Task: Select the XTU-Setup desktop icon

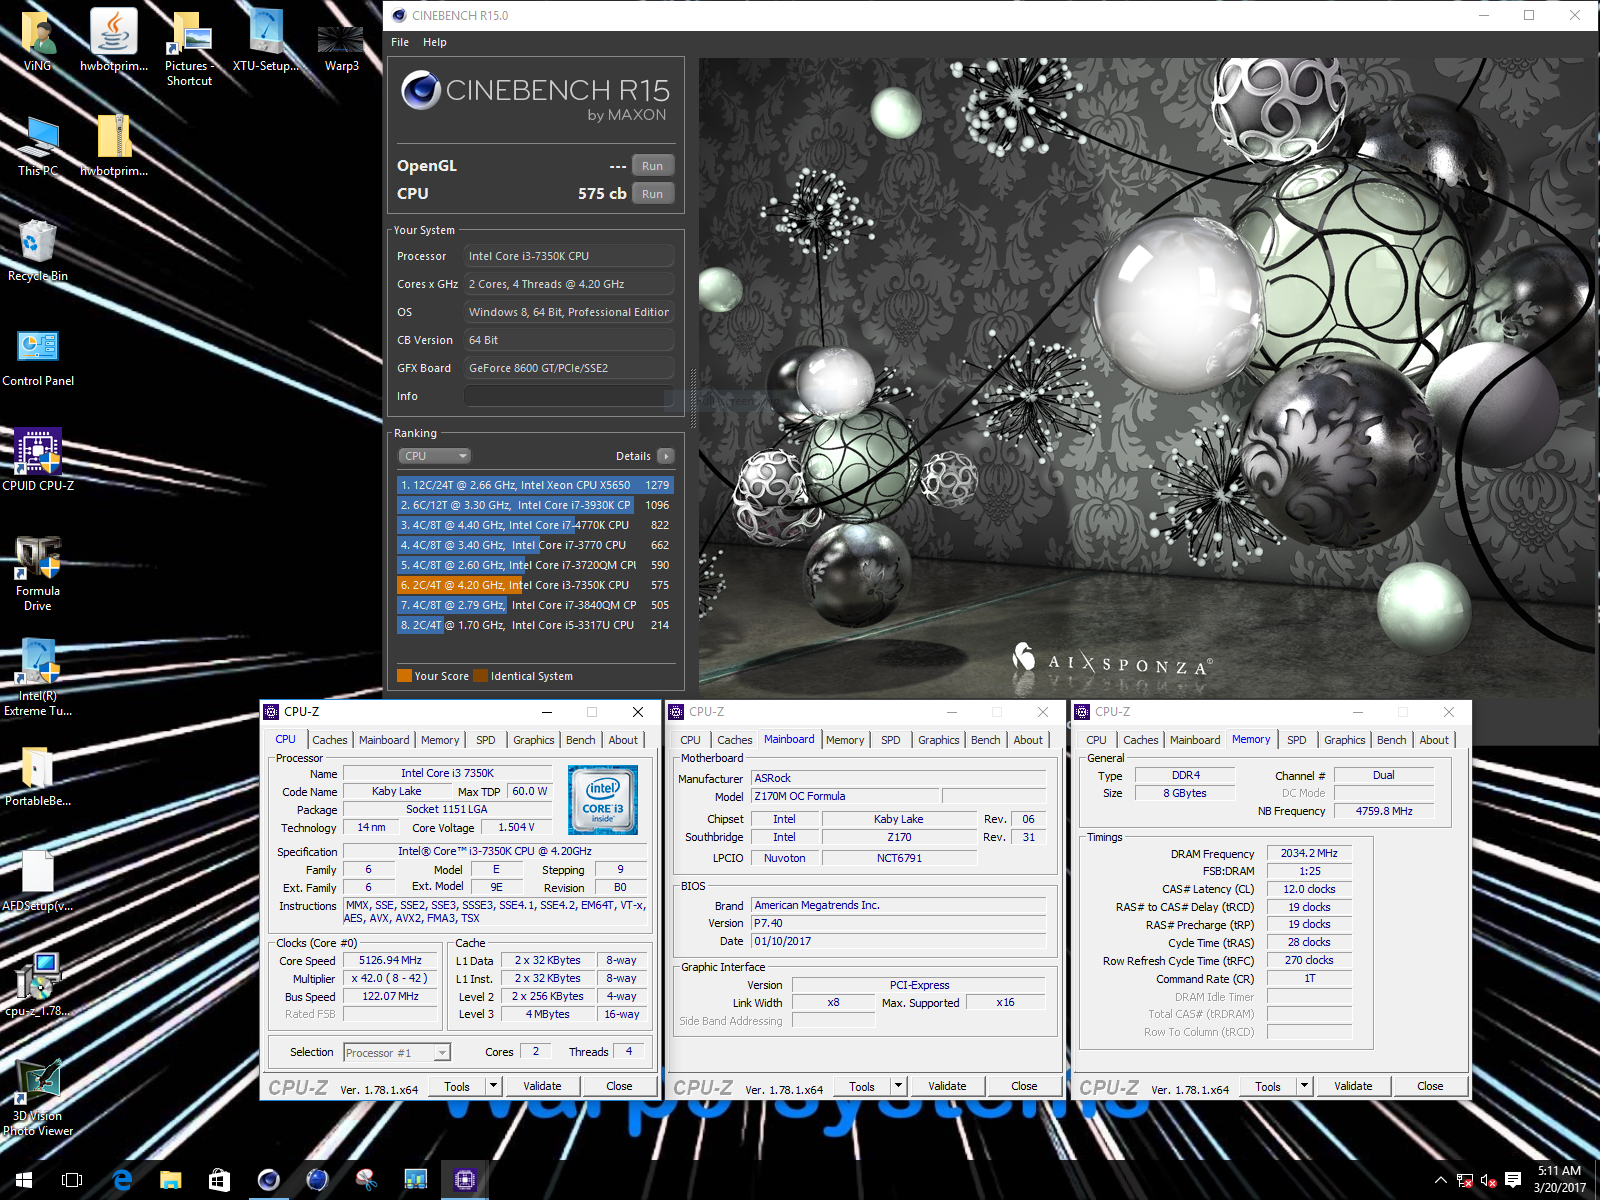Action: [265, 42]
